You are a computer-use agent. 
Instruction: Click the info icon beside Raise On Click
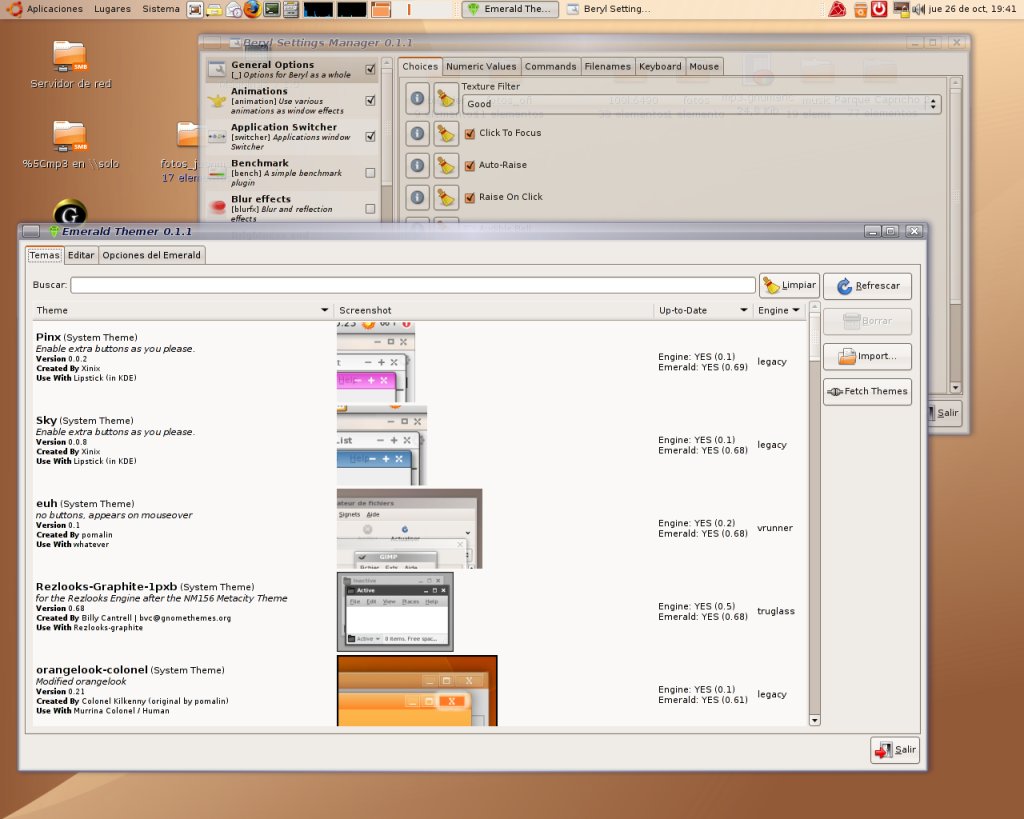pos(417,197)
